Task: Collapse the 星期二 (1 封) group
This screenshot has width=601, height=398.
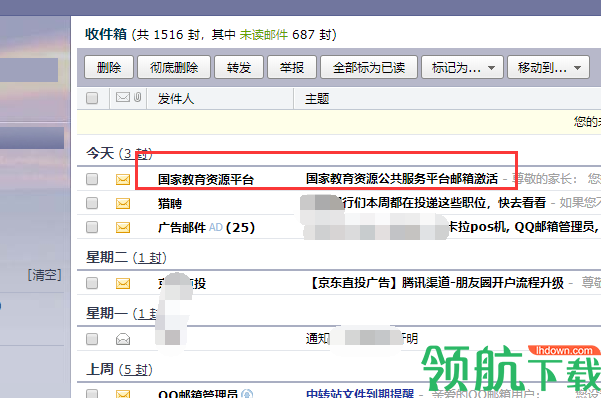Action: 126,258
